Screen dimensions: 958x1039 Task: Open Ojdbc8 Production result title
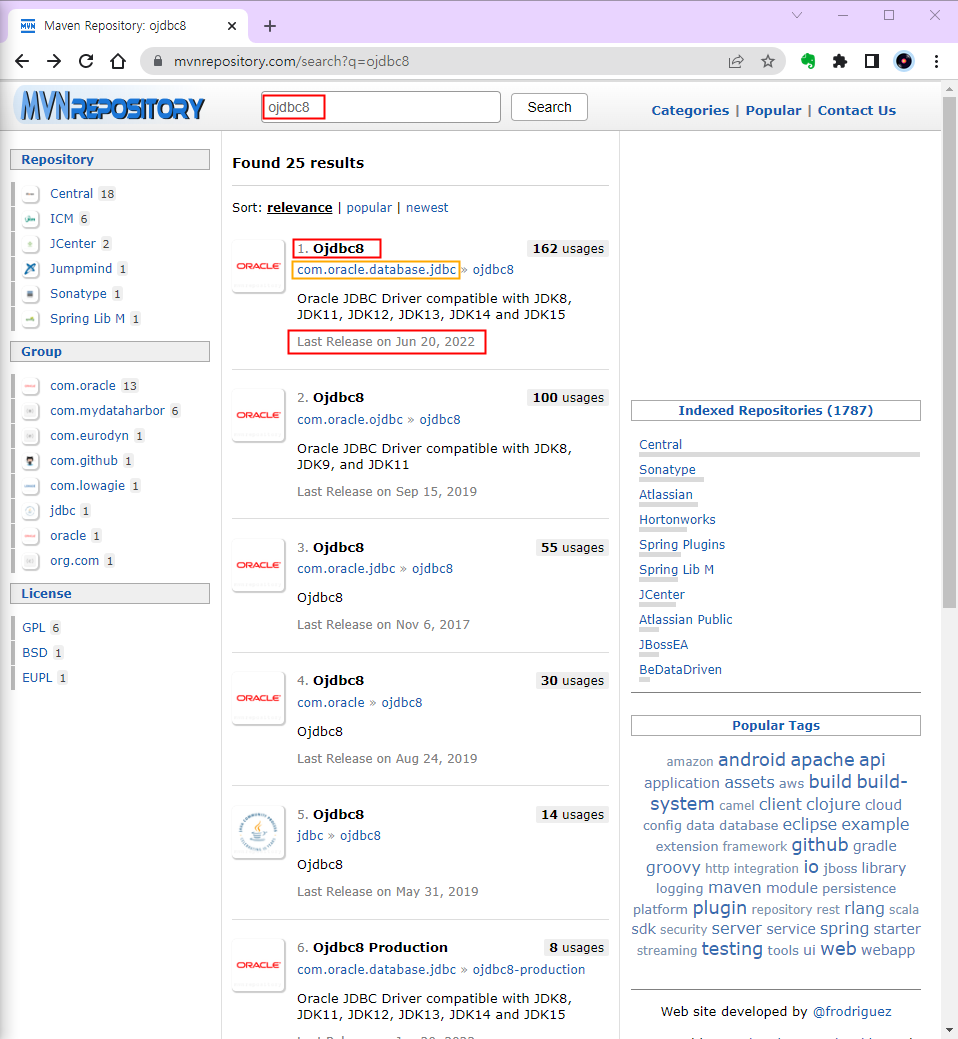(380, 948)
